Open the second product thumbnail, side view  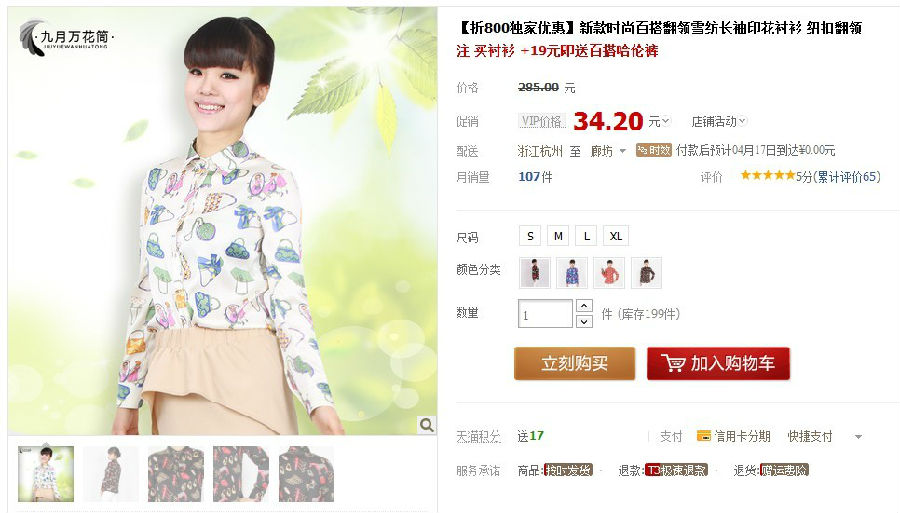[x=111, y=473]
